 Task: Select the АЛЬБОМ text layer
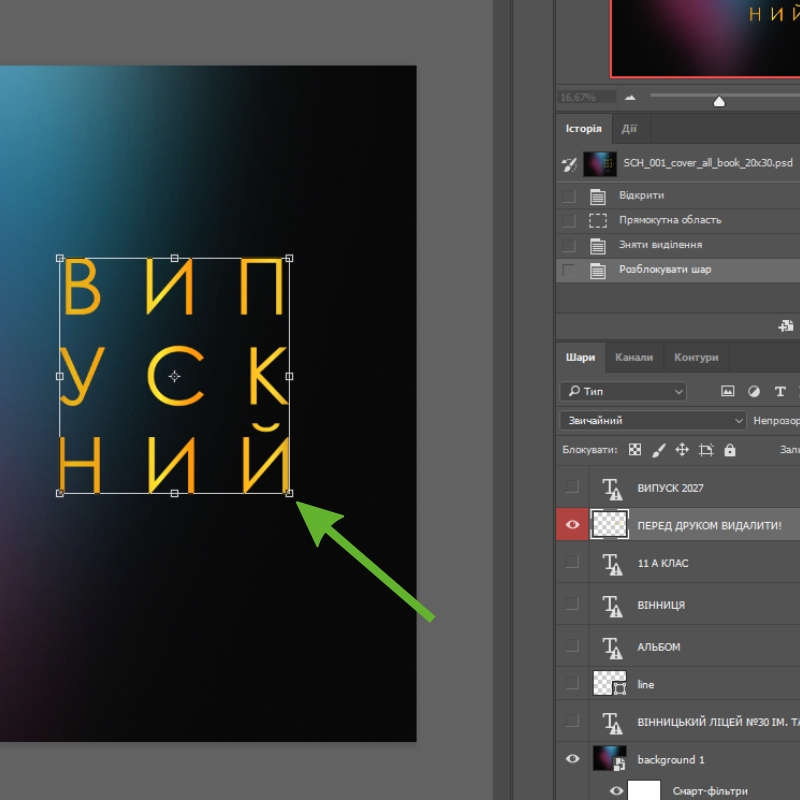click(x=659, y=647)
